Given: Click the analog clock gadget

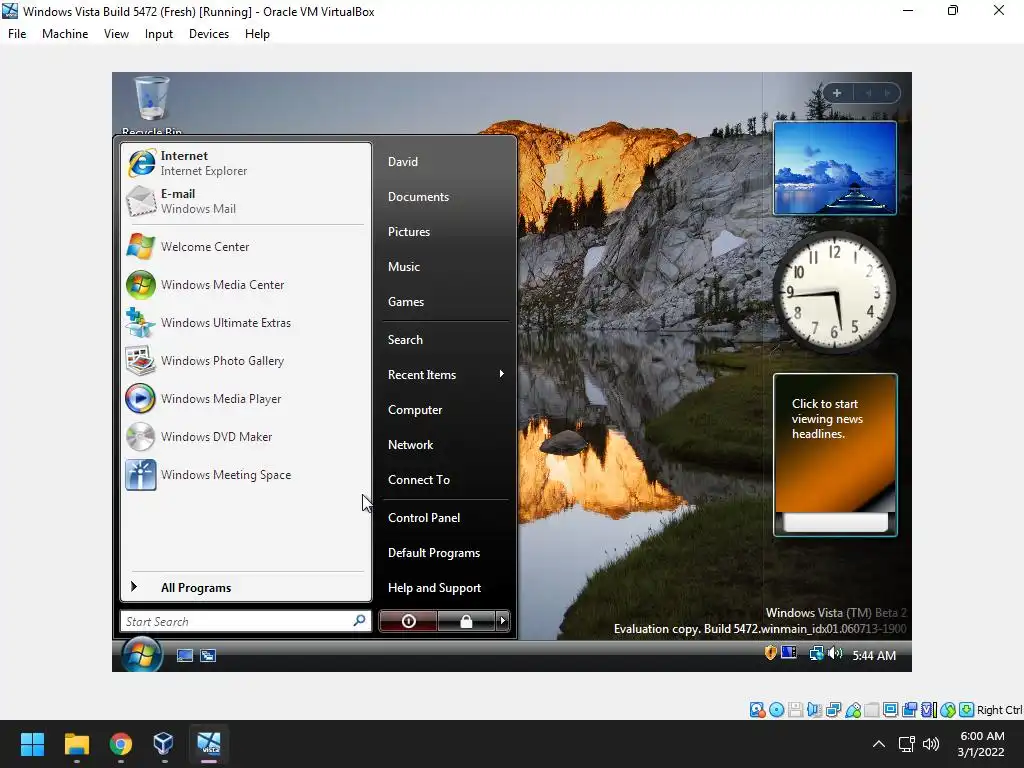Looking at the screenshot, I should point(834,293).
